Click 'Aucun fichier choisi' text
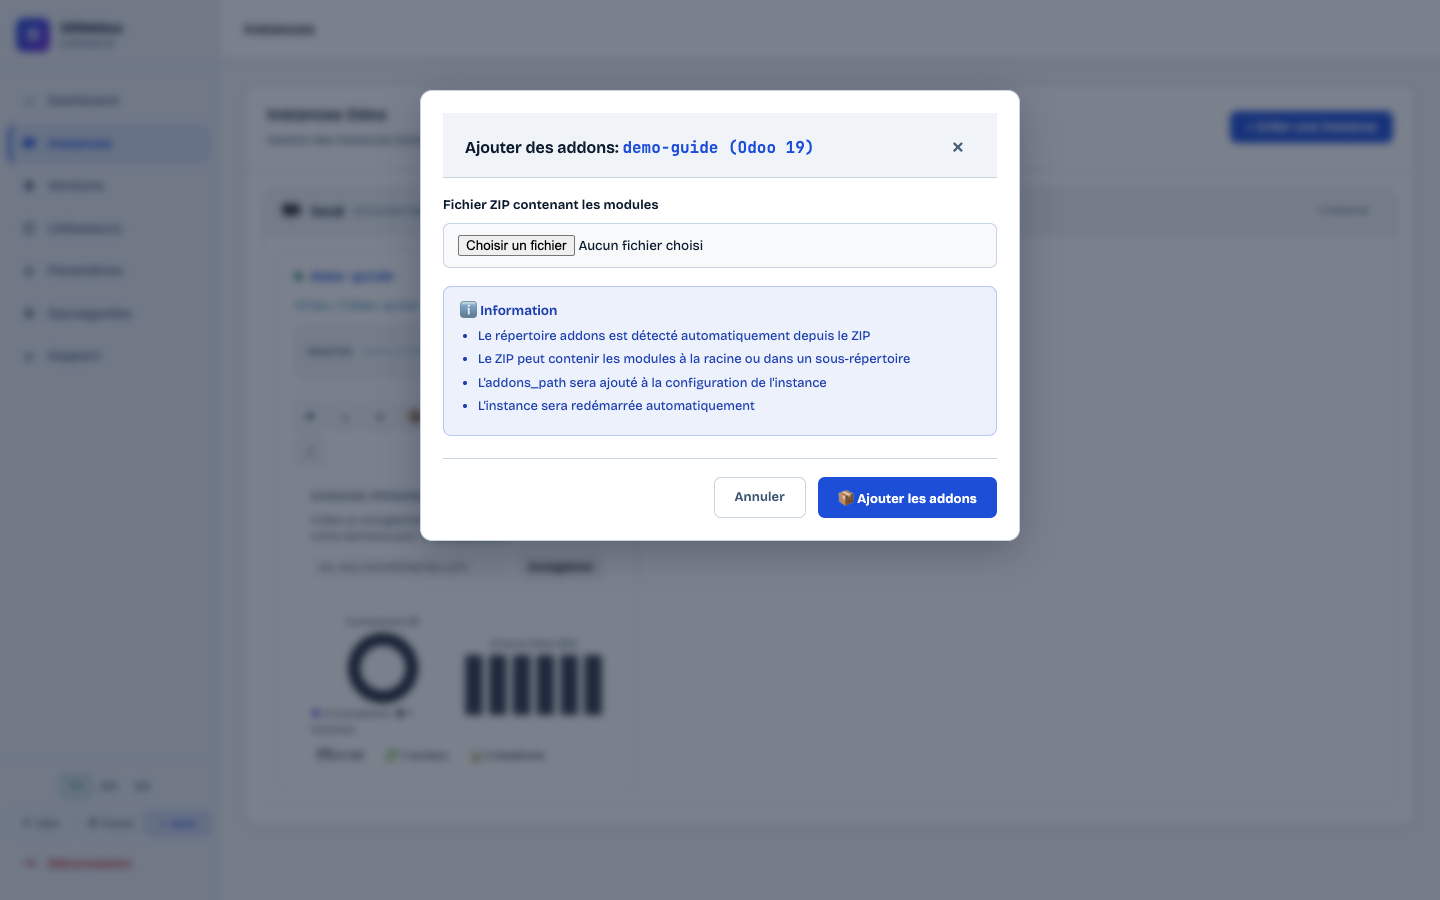The height and width of the screenshot is (900, 1440). 641,245
